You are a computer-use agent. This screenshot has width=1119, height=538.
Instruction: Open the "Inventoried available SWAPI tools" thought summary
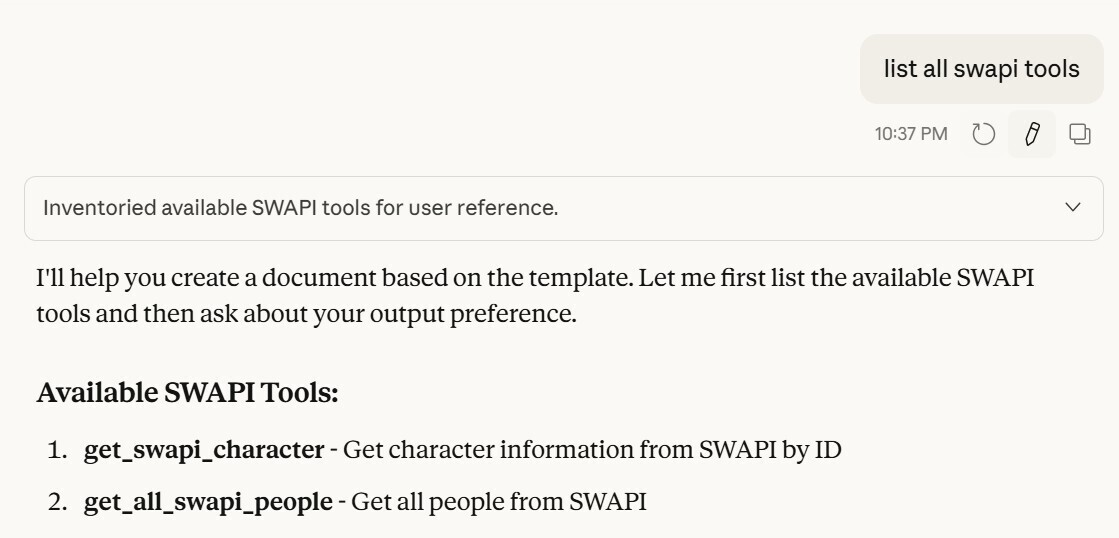coord(300,208)
